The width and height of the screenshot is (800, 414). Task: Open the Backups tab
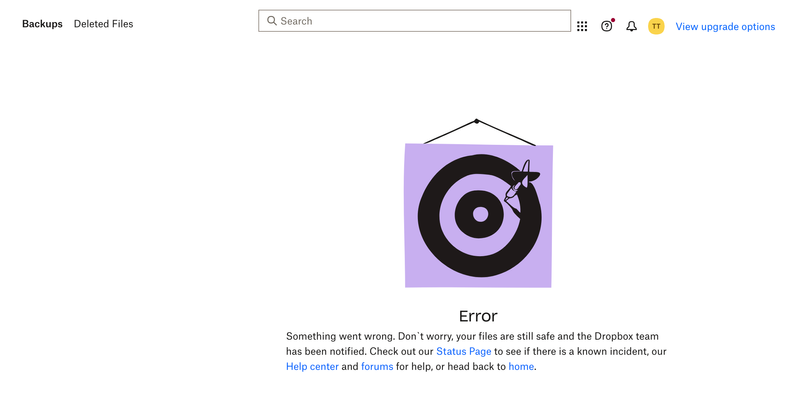[42, 24]
